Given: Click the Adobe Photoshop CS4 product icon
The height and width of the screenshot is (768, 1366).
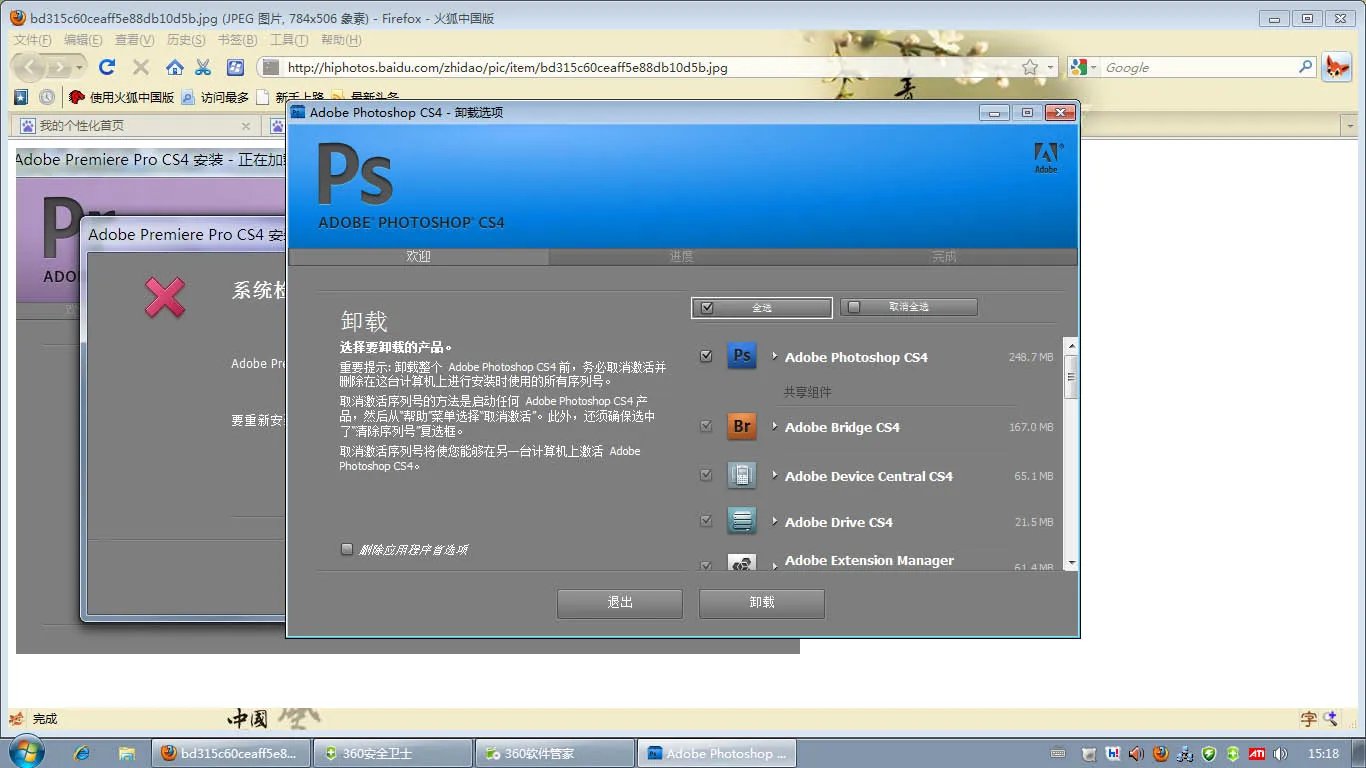Looking at the screenshot, I should [x=741, y=356].
